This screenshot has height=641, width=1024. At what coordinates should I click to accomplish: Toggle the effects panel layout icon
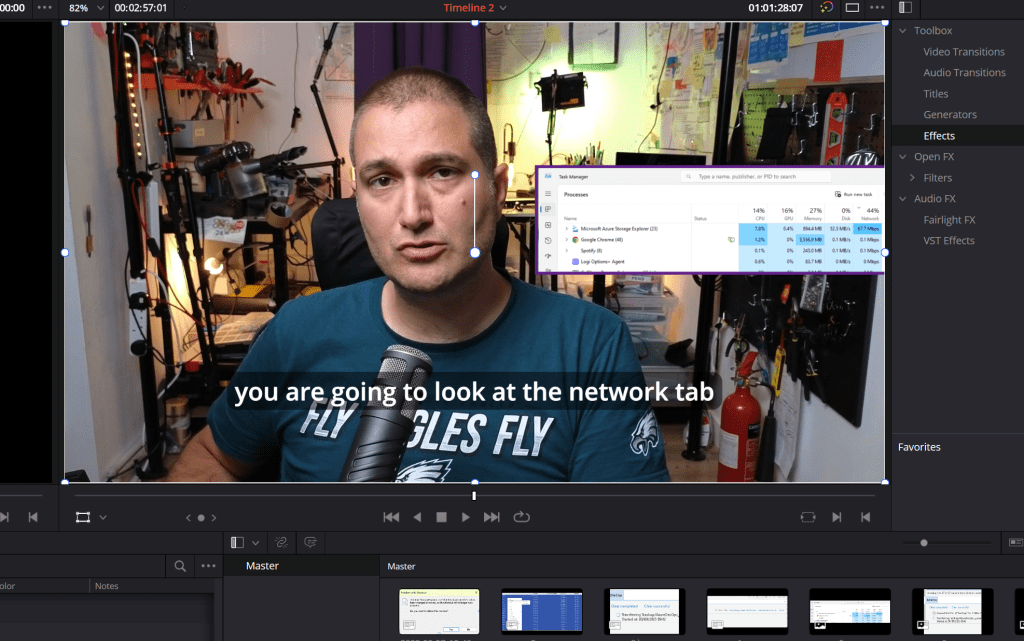(905, 7)
